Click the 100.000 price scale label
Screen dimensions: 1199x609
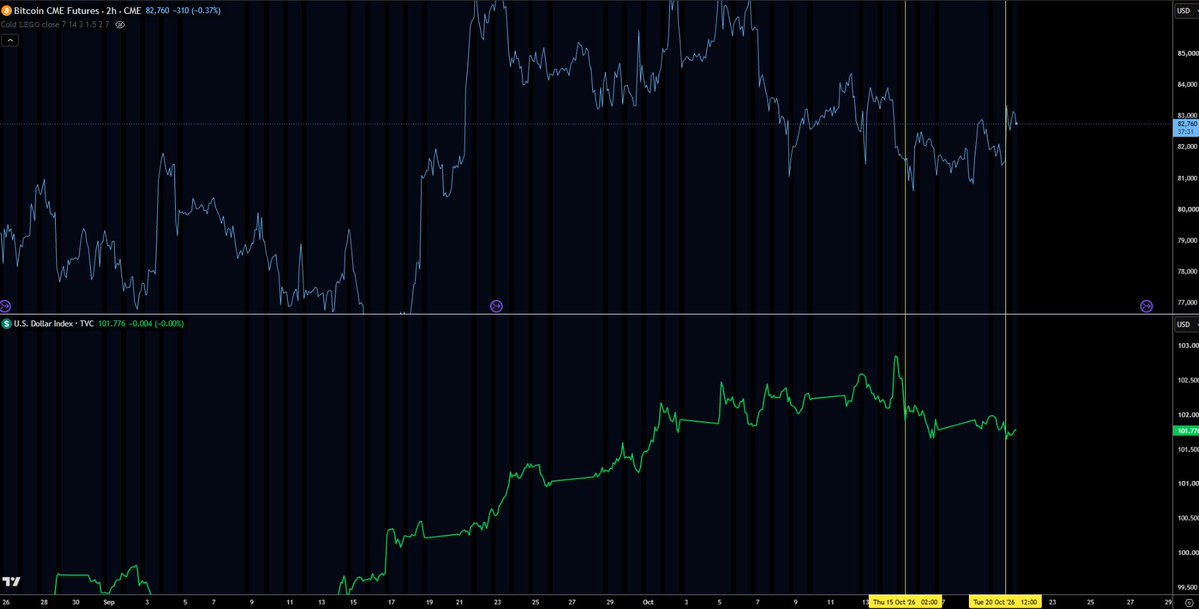(x=1187, y=552)
